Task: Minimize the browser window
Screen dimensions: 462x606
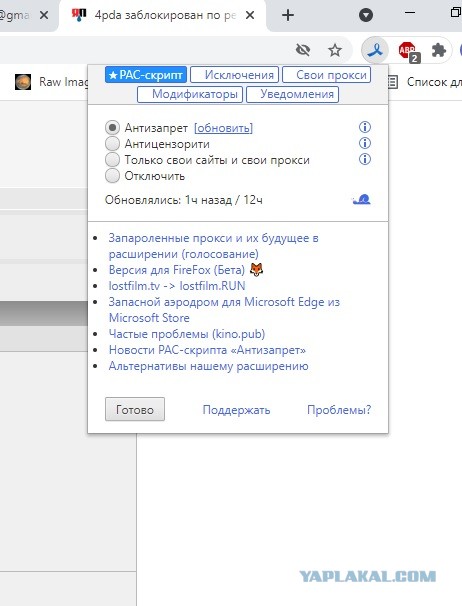Action: pyautogui.click(x=410, y=13)
